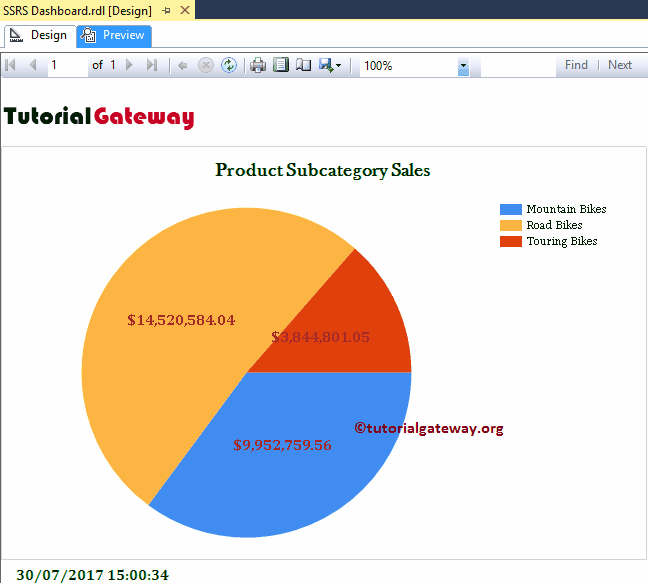Click the total pages "of 1" text
648x583 pixels.
coord(103,65)
